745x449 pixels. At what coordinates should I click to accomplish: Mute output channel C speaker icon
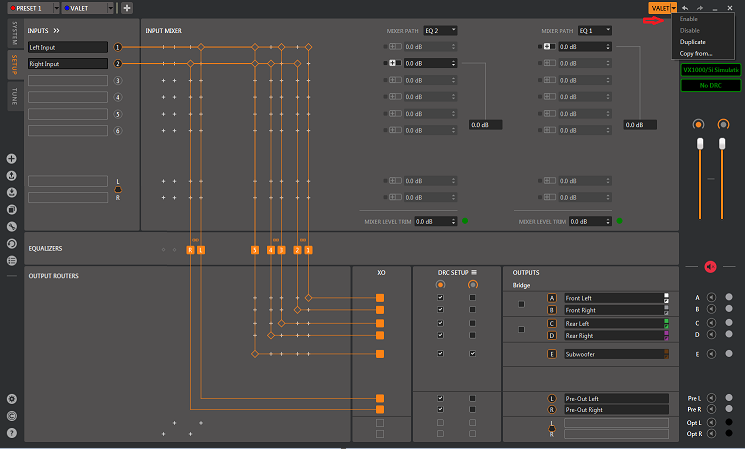711,323
